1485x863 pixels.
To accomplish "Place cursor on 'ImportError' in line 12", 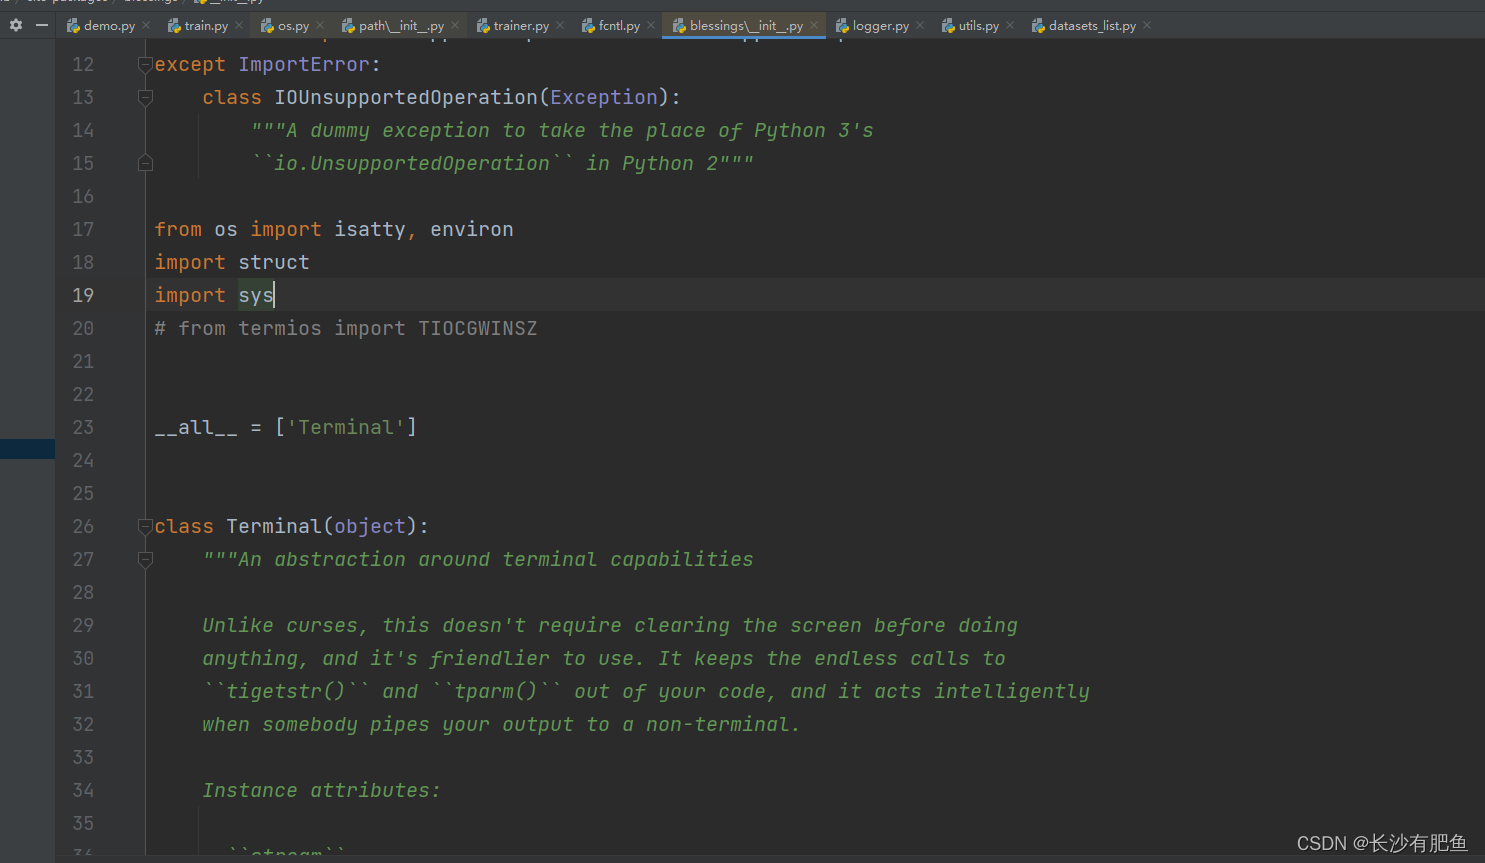I will [x=304, y=64].
